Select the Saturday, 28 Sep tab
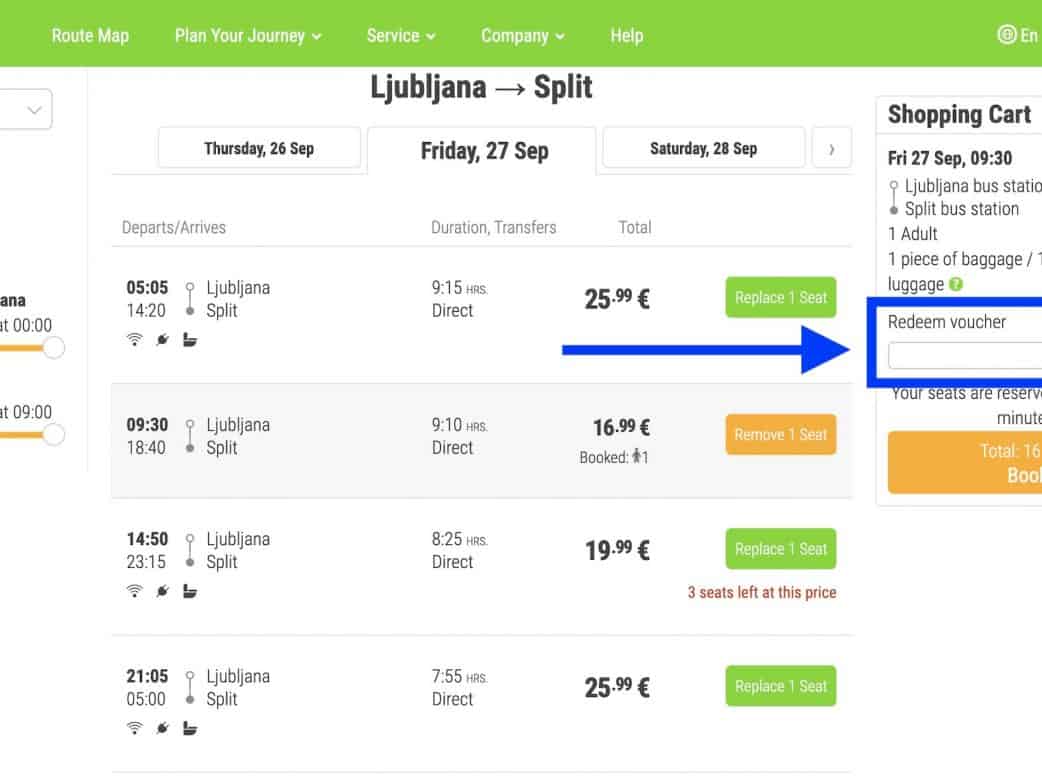Viewport: 1042px width, 782px height. point(703,148)
